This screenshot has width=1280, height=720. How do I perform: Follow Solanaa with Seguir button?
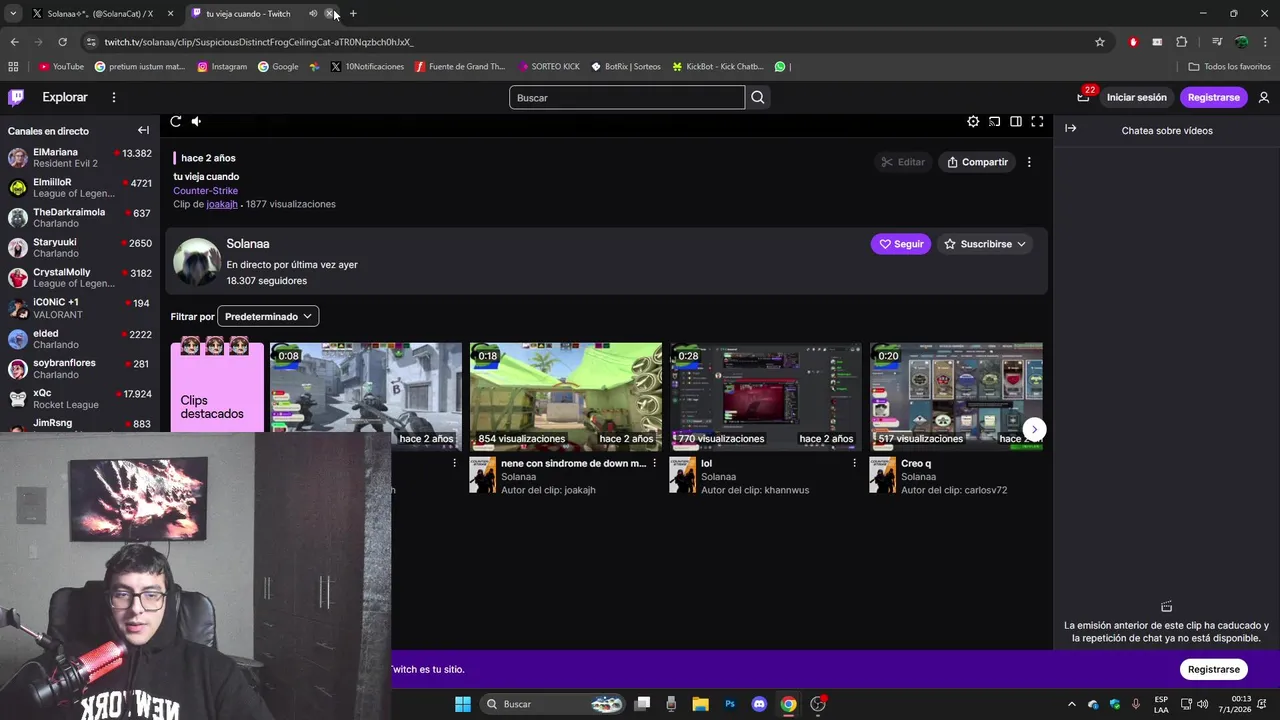(x=901, y=244)
